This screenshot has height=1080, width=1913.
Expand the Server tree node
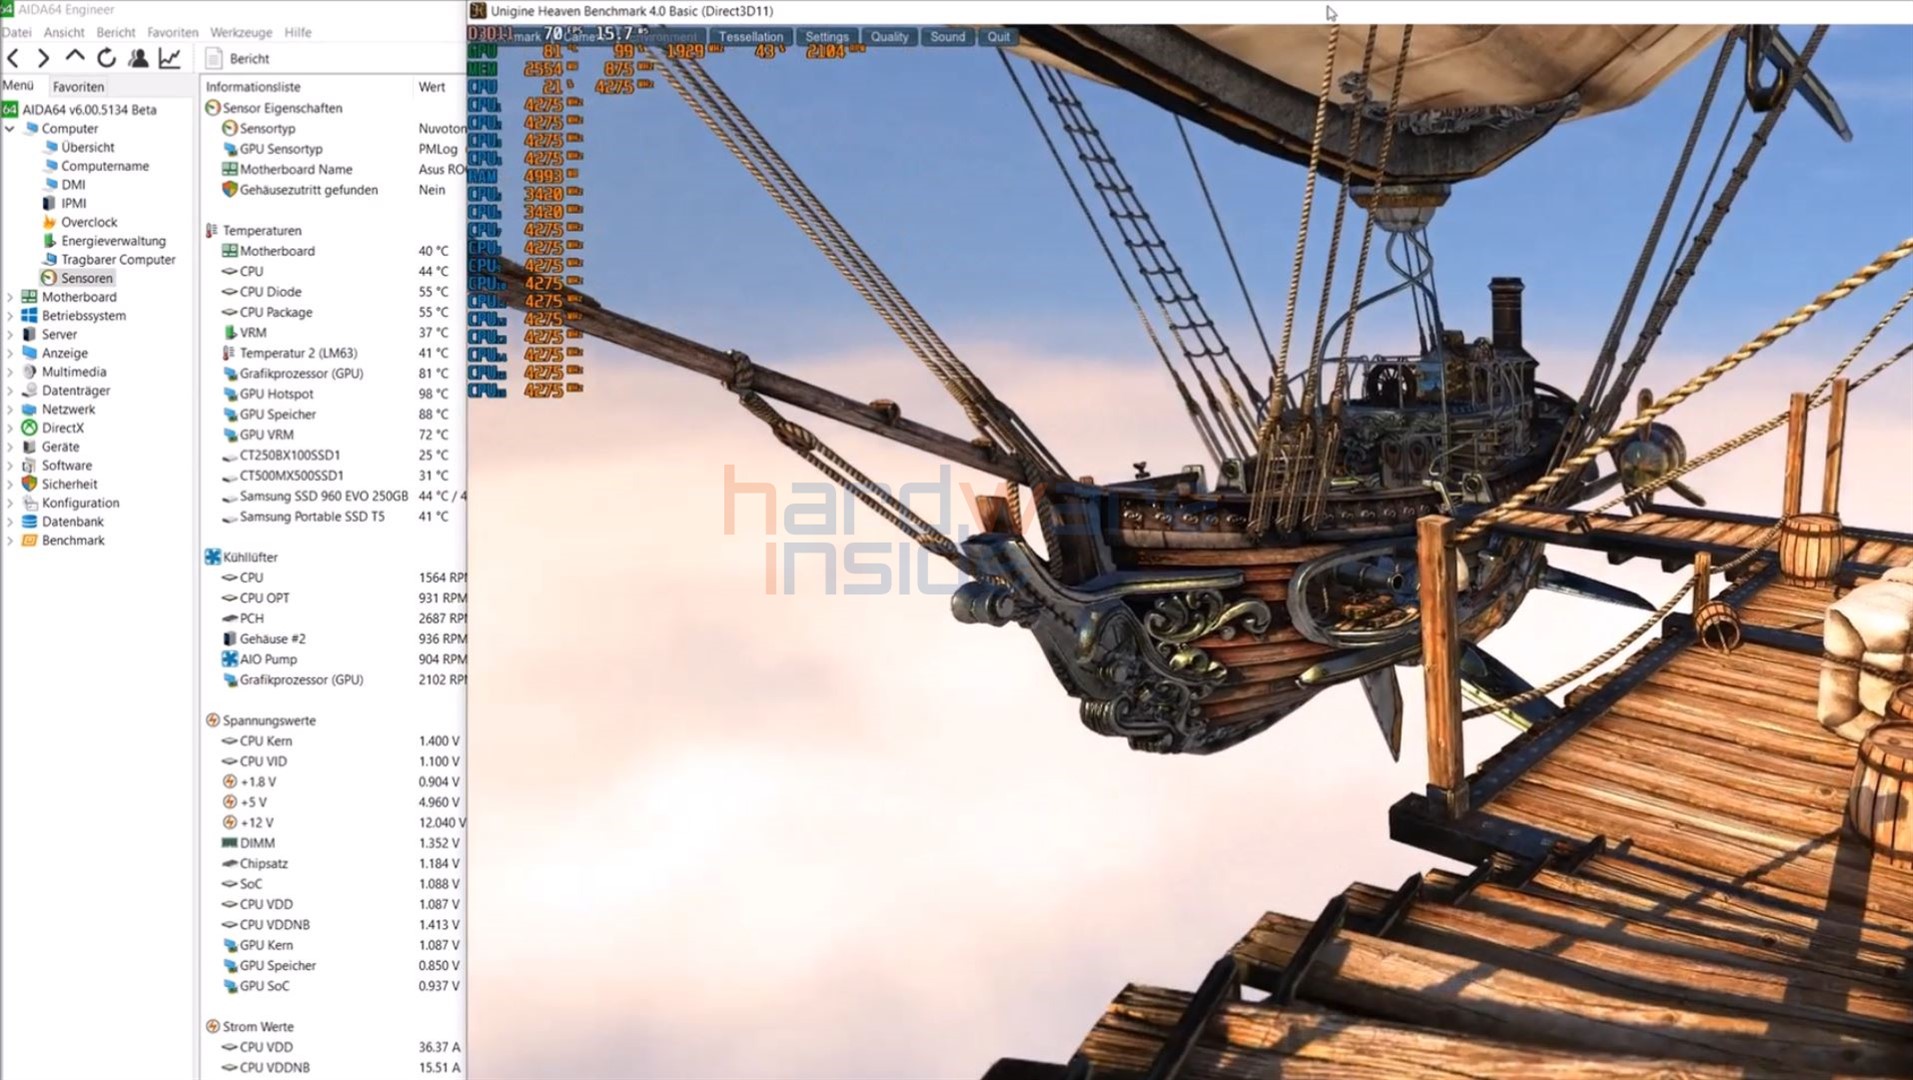pos(10,335)
